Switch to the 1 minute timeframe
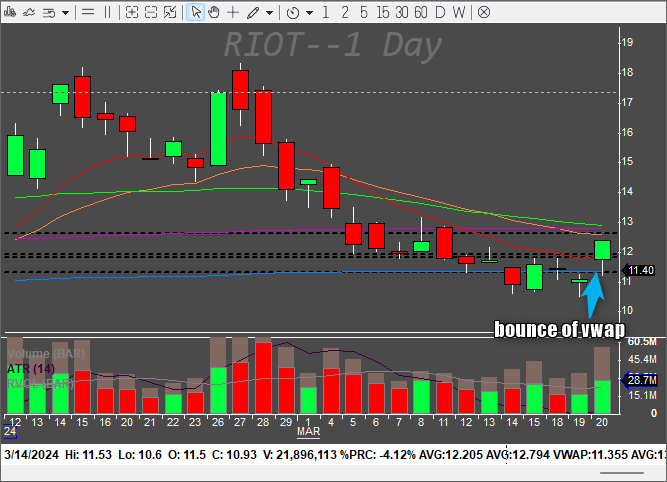This screenshot has width=667, height=482. 325,12
